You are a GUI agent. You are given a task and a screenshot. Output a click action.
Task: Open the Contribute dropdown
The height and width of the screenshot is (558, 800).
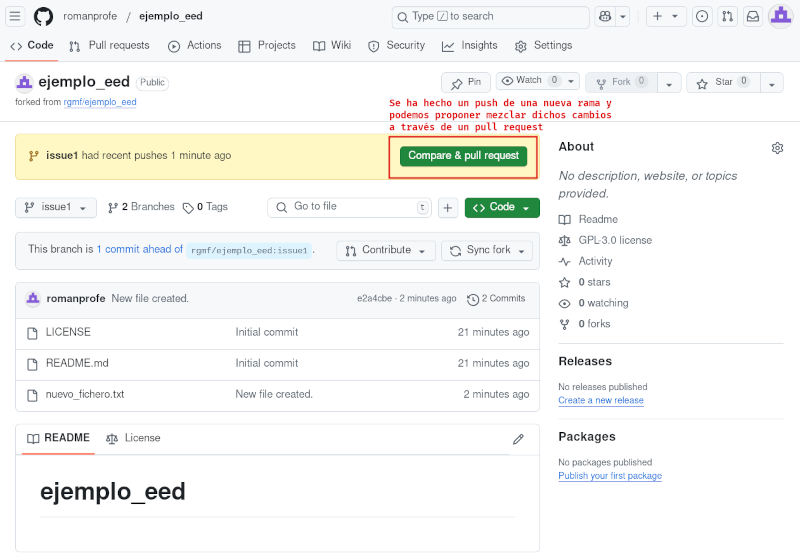tap(386, 250)
